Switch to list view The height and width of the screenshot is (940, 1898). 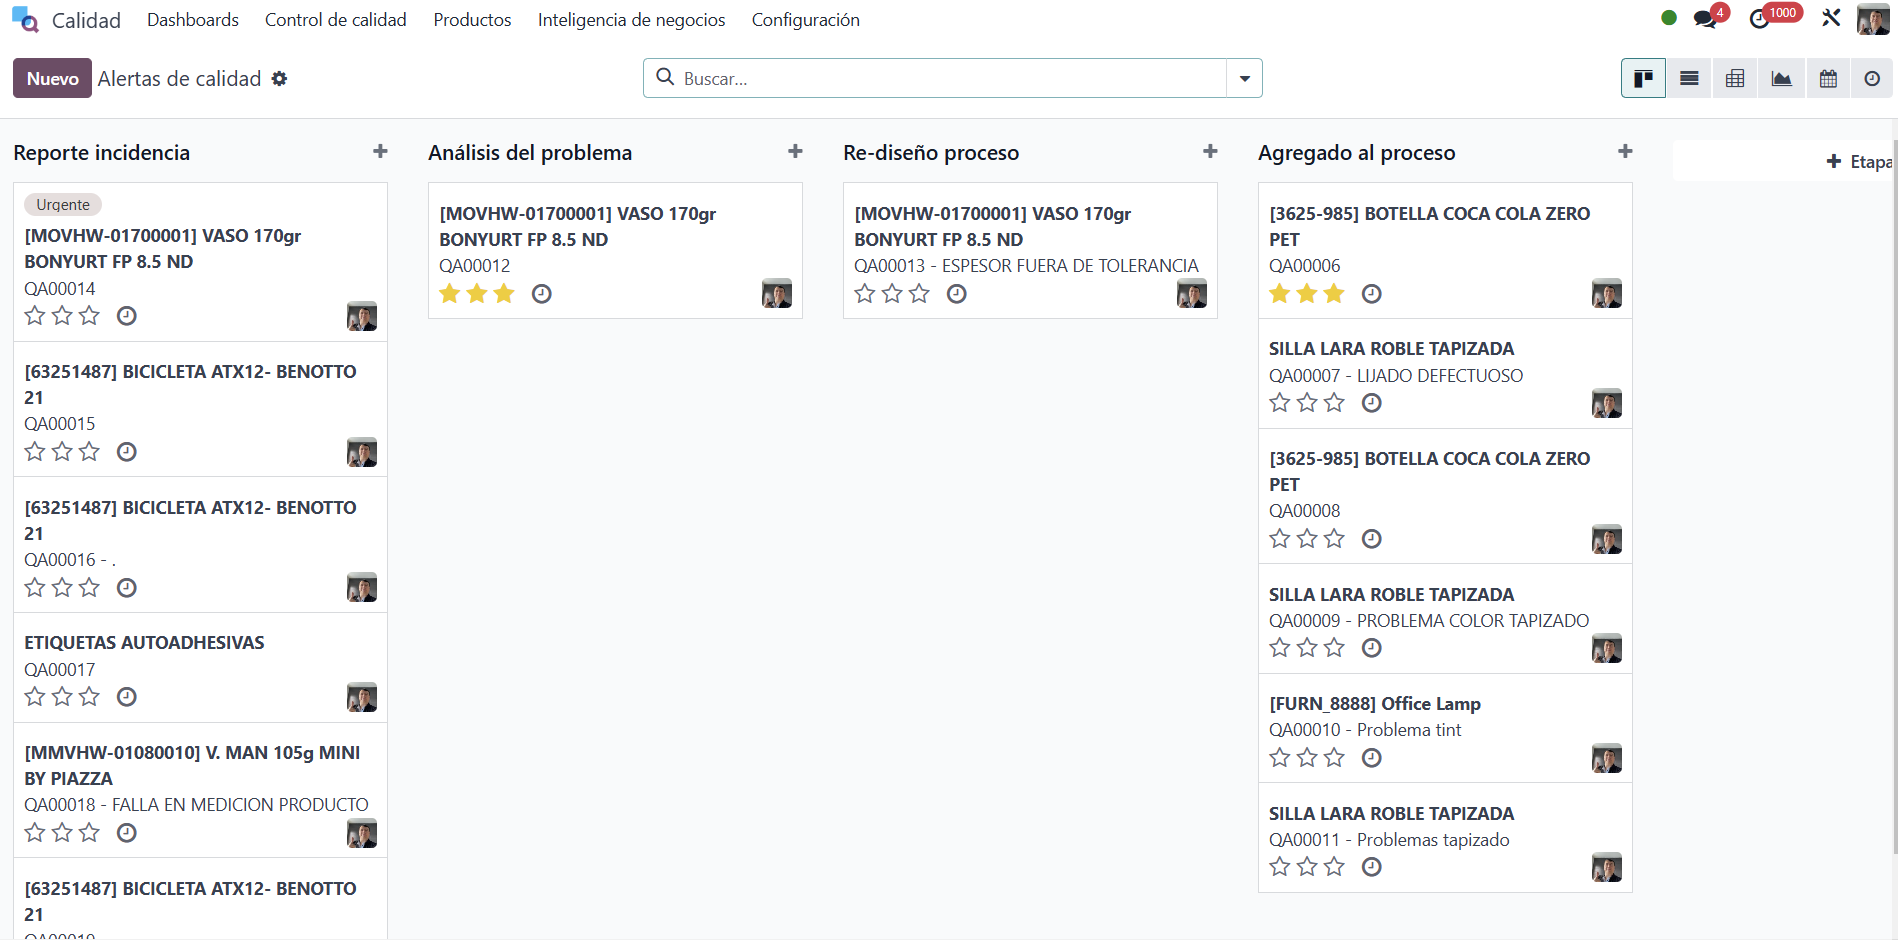1689,79
